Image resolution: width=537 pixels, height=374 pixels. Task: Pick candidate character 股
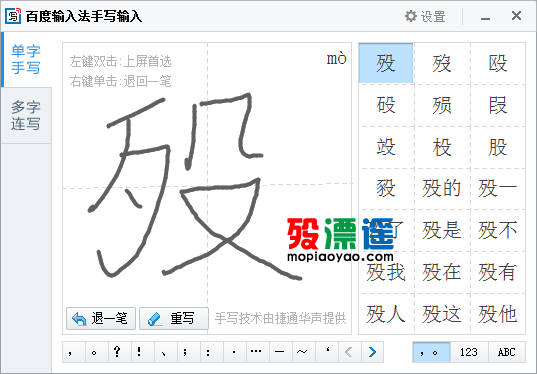point(498,147)
